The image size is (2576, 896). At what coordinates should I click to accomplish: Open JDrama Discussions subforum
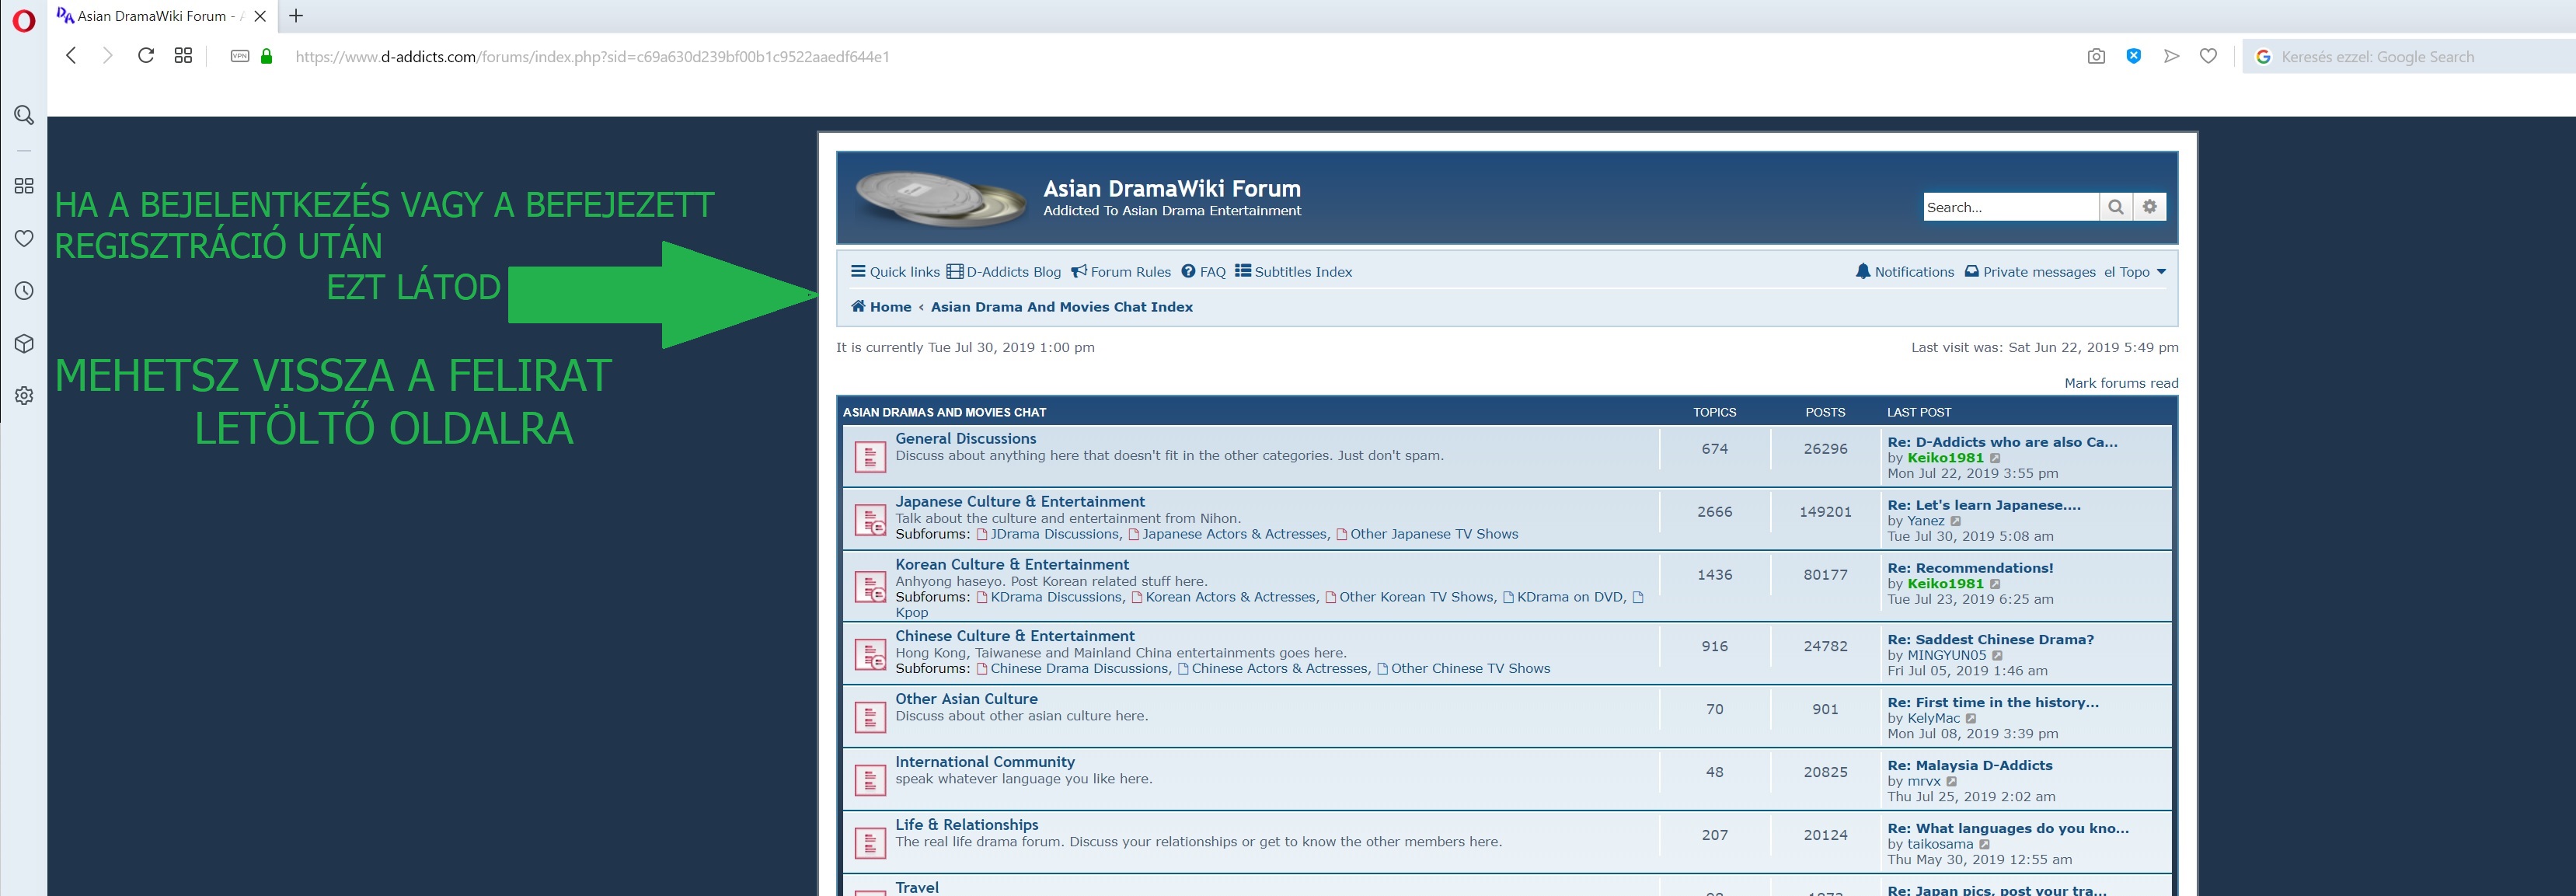click(x=1055, y=534)
